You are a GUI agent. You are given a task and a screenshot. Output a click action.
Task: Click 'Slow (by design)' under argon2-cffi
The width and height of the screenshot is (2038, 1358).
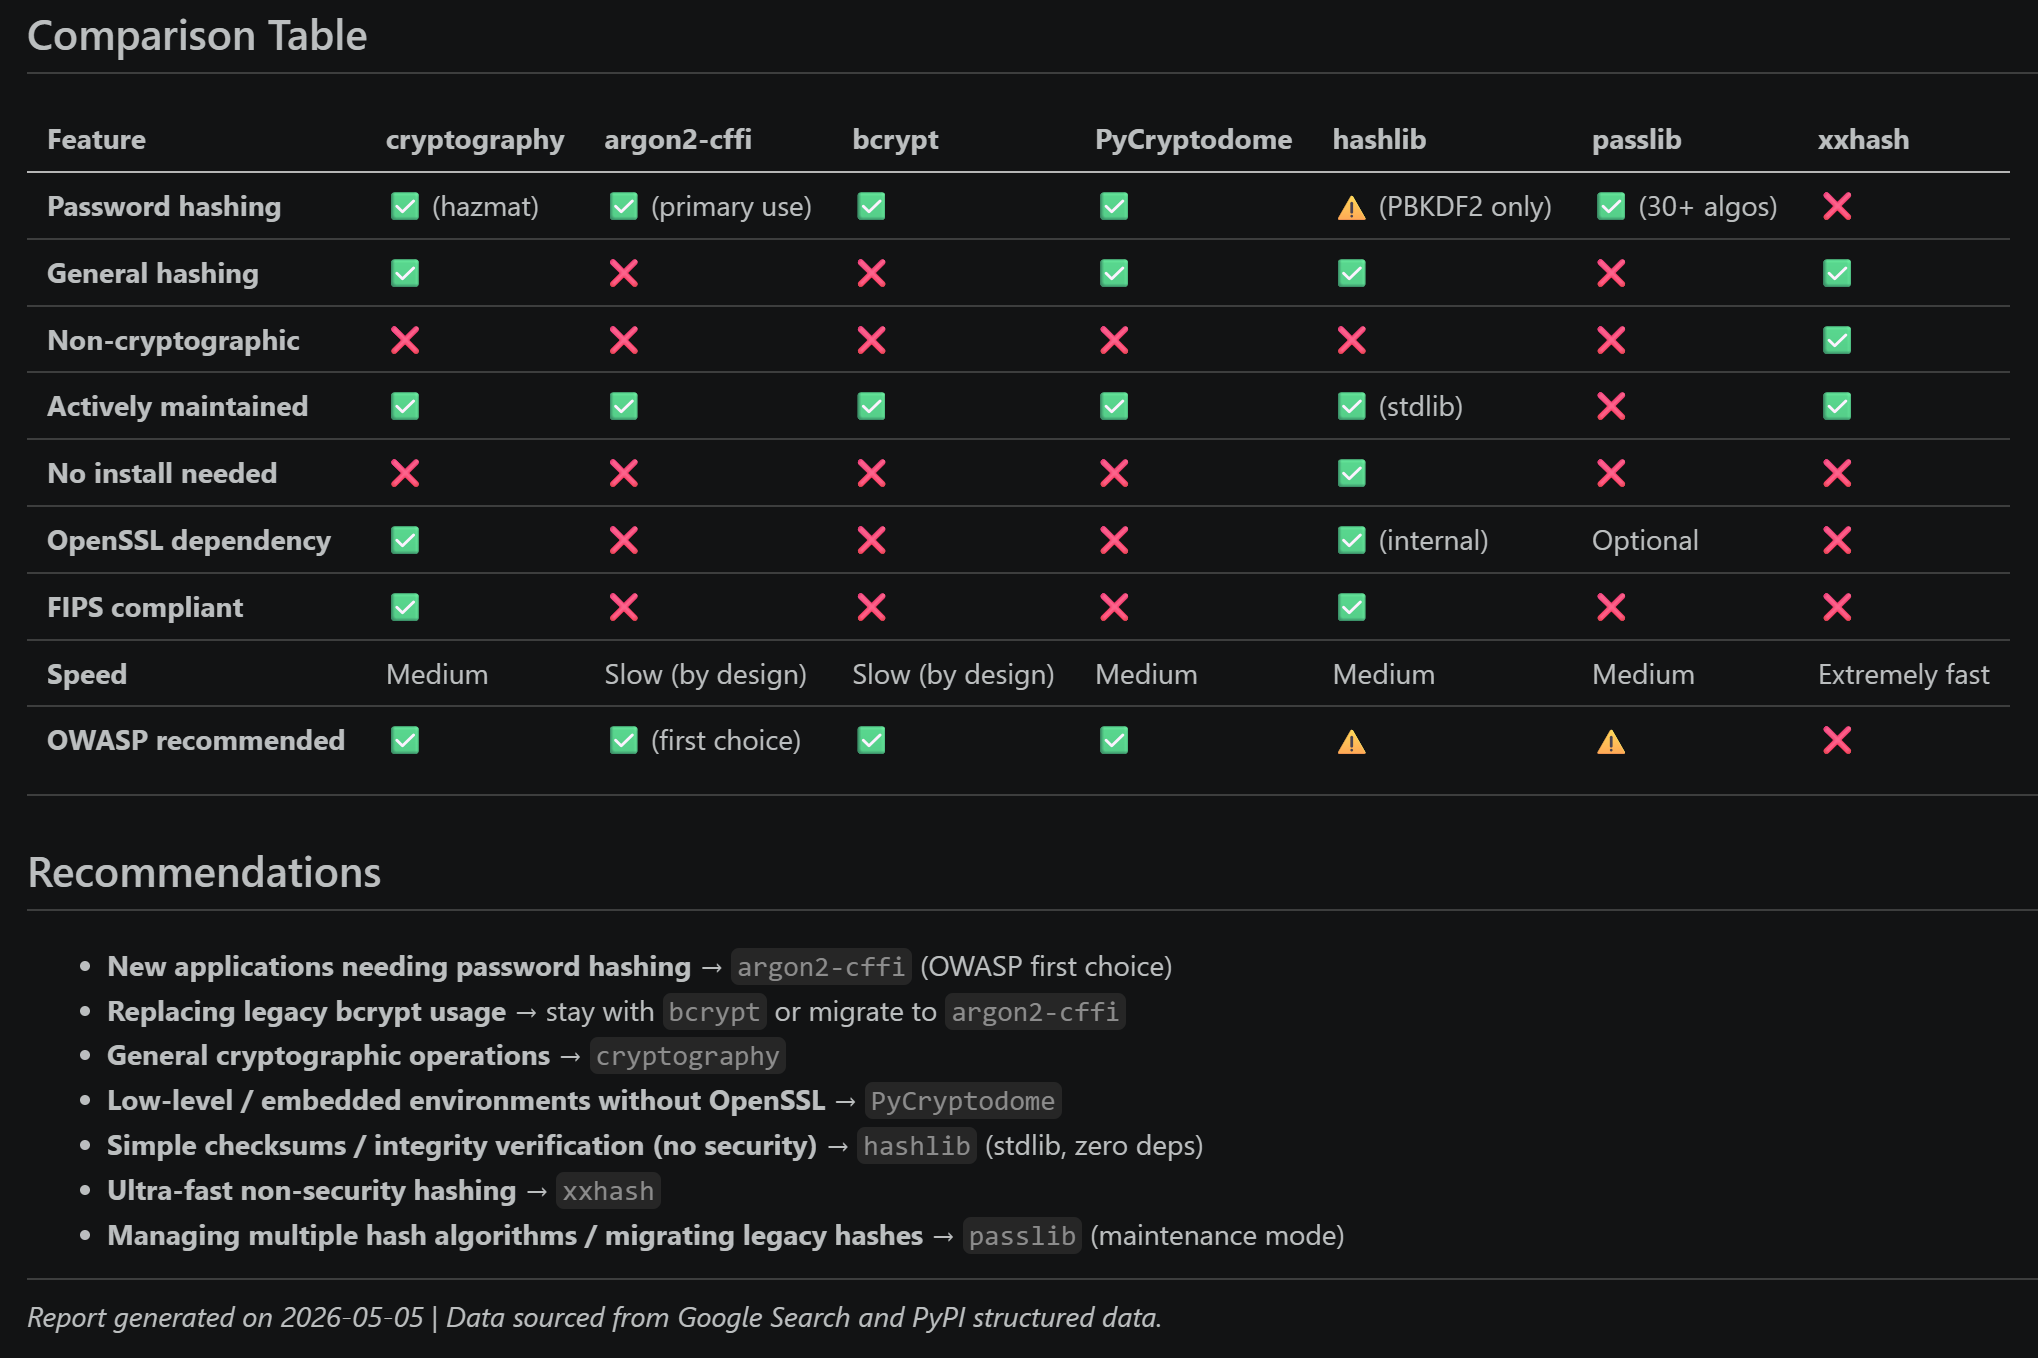coord(705,675)
